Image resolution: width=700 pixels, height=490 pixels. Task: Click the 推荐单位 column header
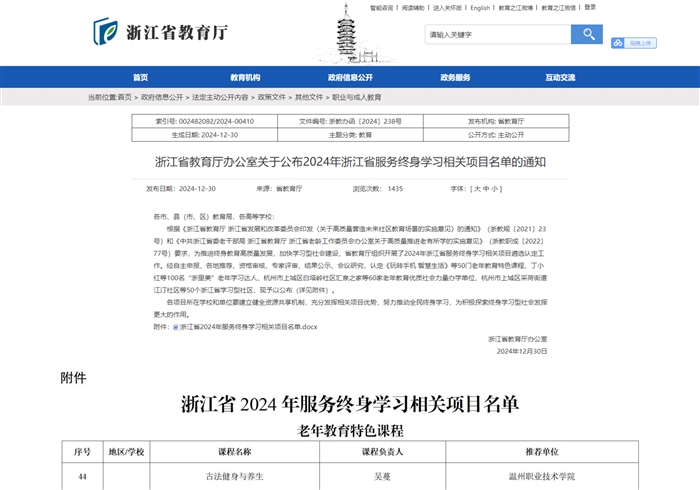542,452
